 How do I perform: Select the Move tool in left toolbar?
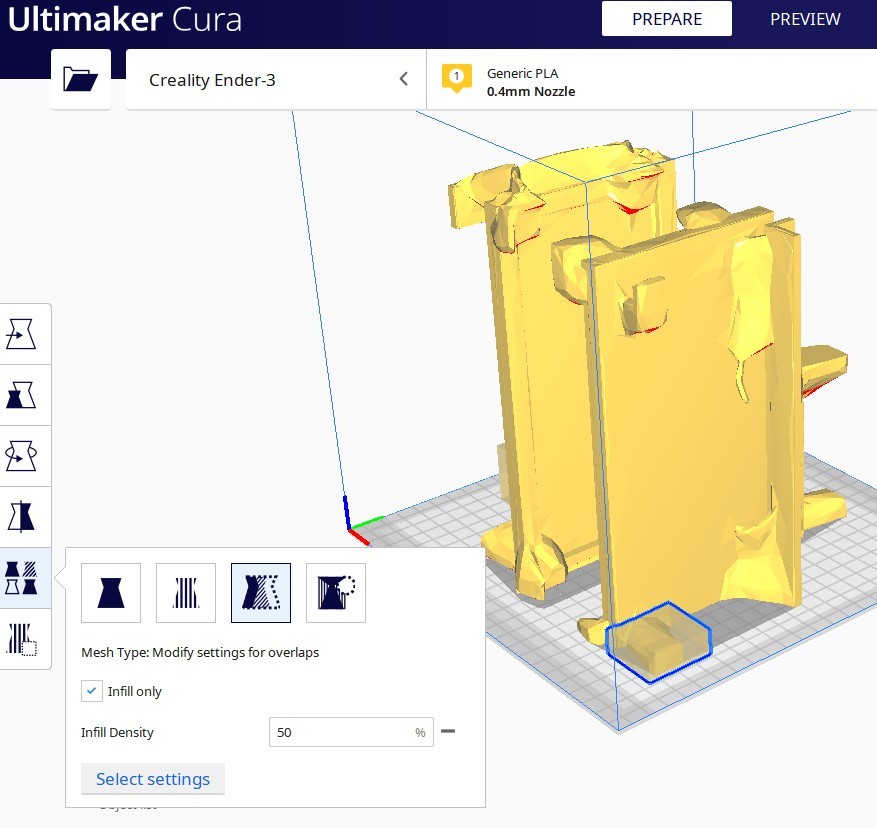tap(21, 334)
